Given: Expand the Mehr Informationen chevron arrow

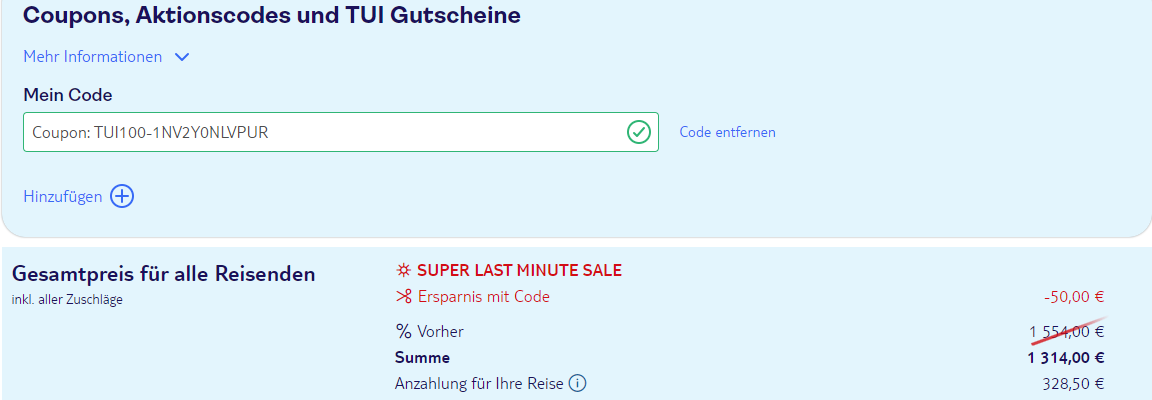Looking at the screenshot, I should 182,57.
